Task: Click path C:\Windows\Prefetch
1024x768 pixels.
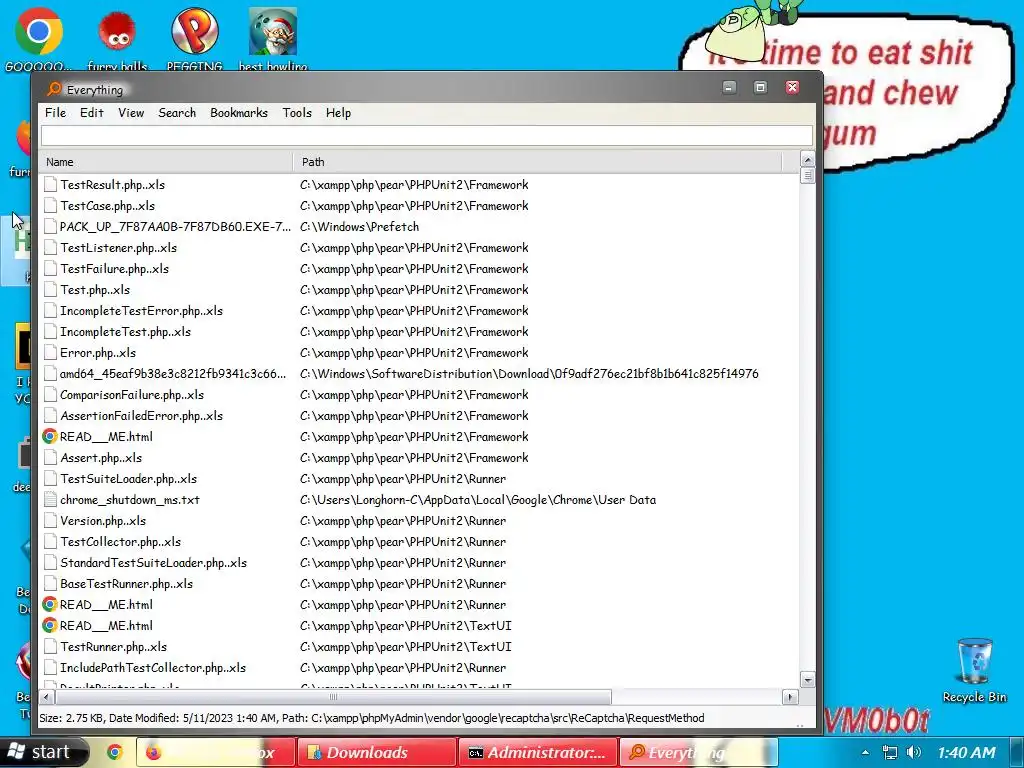Action: [360, 227]
